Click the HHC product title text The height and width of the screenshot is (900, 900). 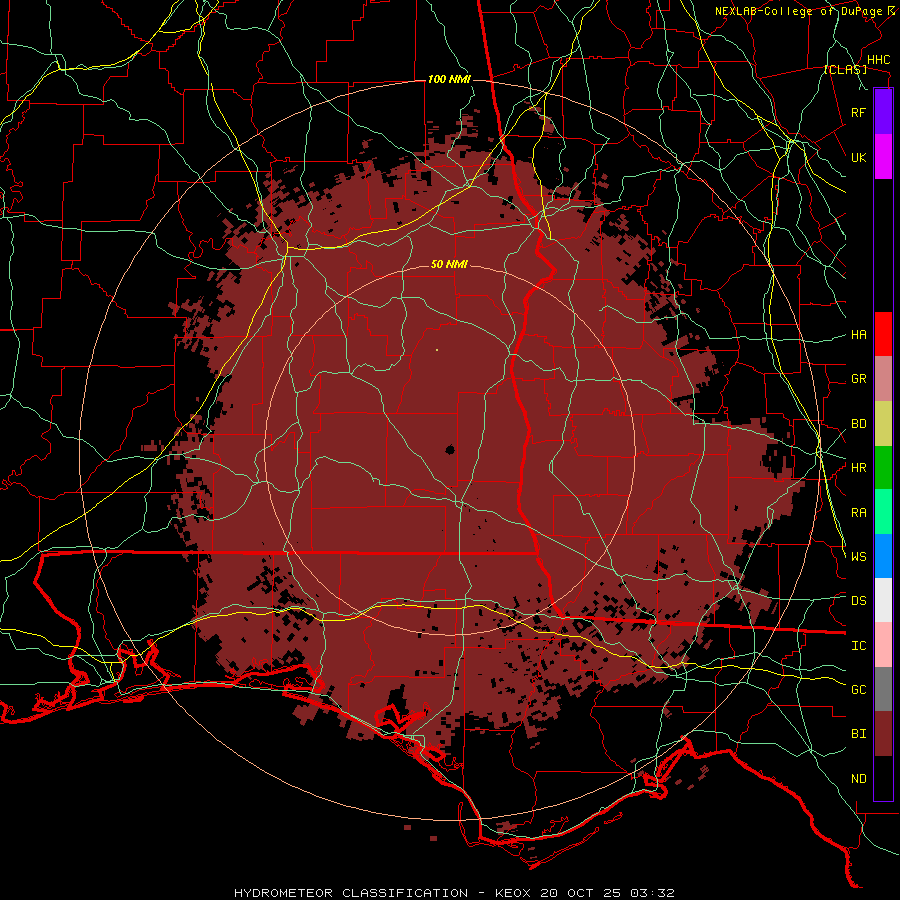pyautogui.click(x=878, y=60)
